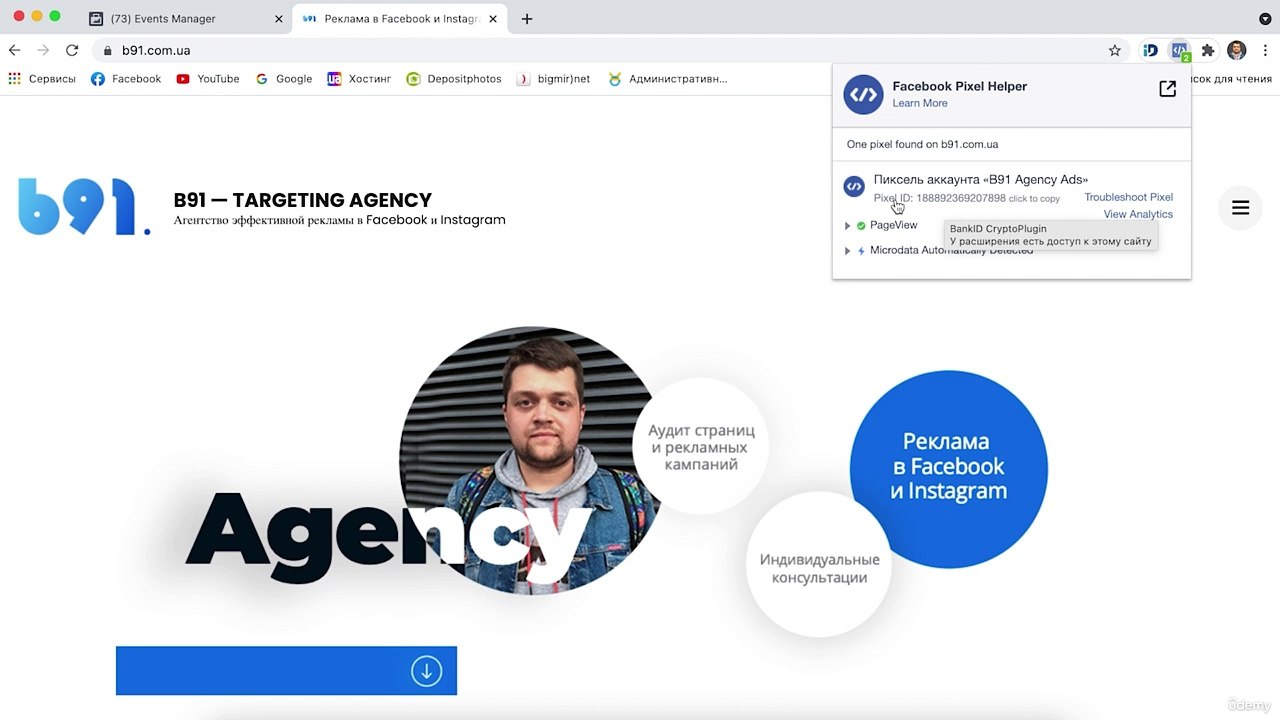The height and width of the screenshot is (720, 1280).
Task: Open the Chrome profile avatar
Action: coord(1237,50)
